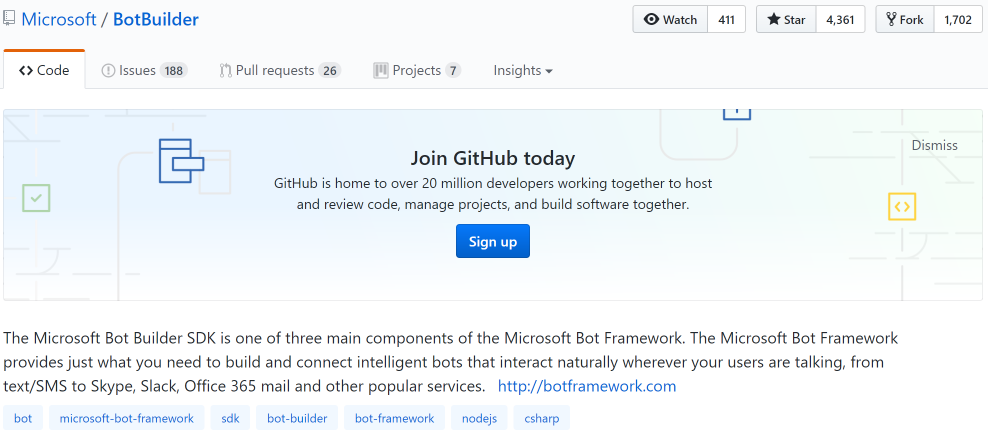This screenshot has height=440, width=988.
Task: Click the Fork icon button
Action: (892, 20)
